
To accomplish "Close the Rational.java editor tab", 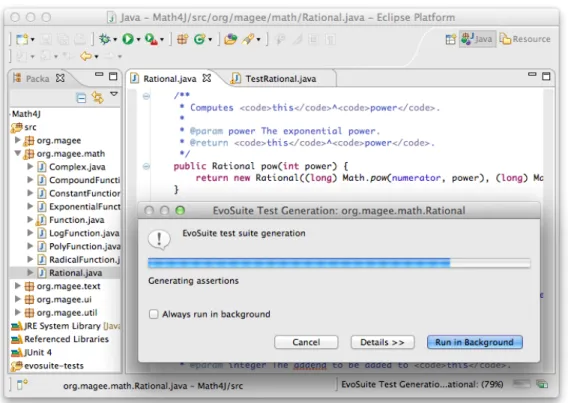I will [206, 78].
